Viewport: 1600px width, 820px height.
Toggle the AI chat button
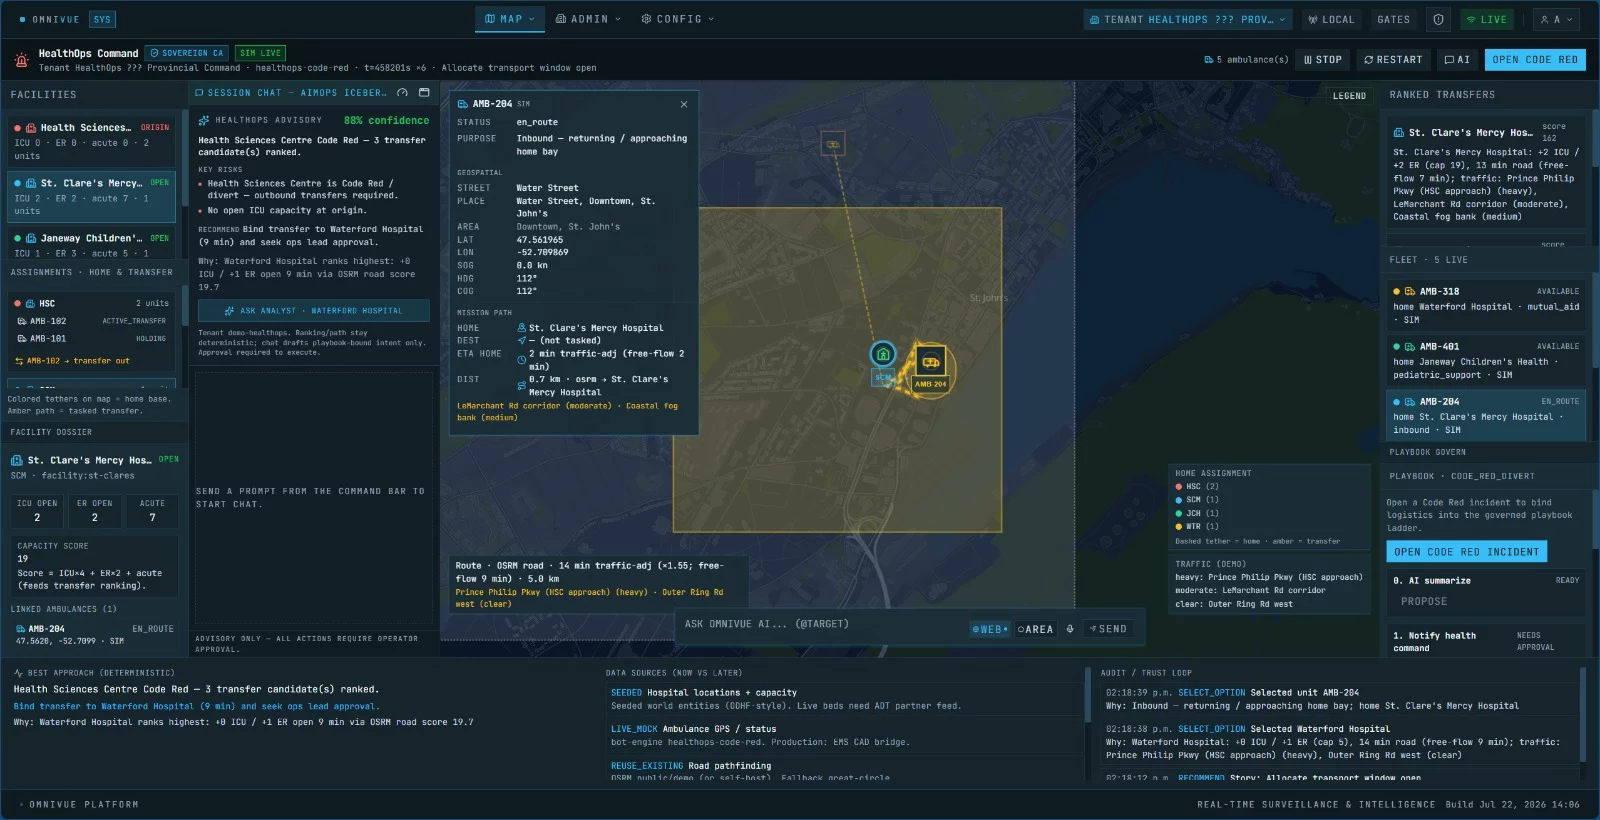tap(1457, 60)
